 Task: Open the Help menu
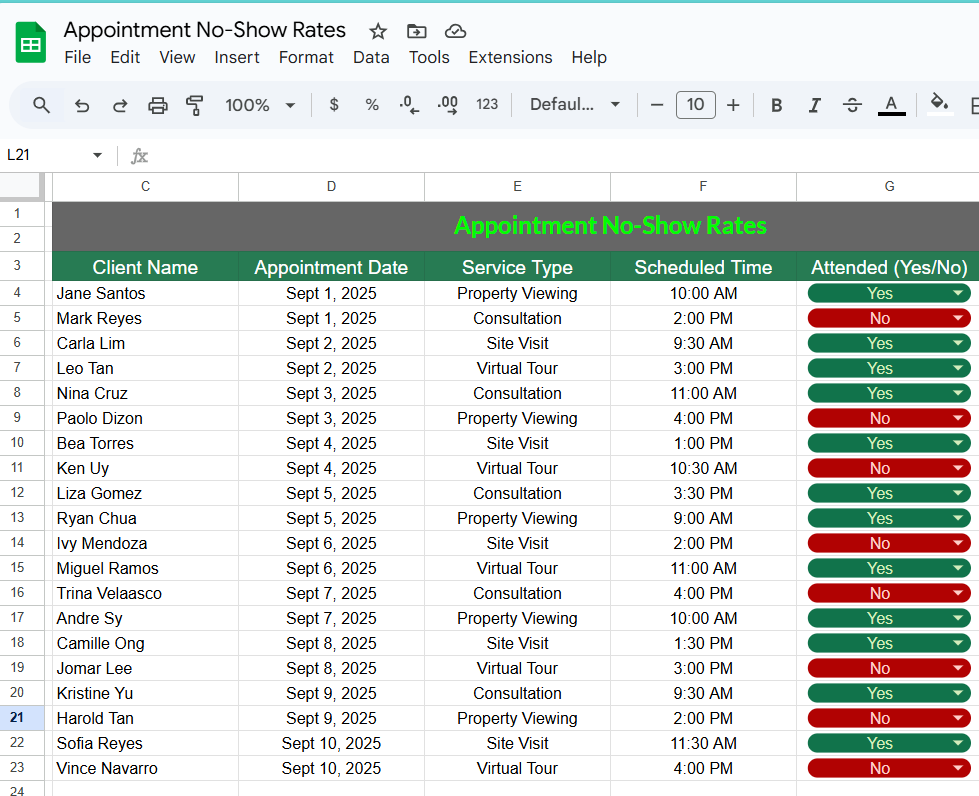(589, 57)
